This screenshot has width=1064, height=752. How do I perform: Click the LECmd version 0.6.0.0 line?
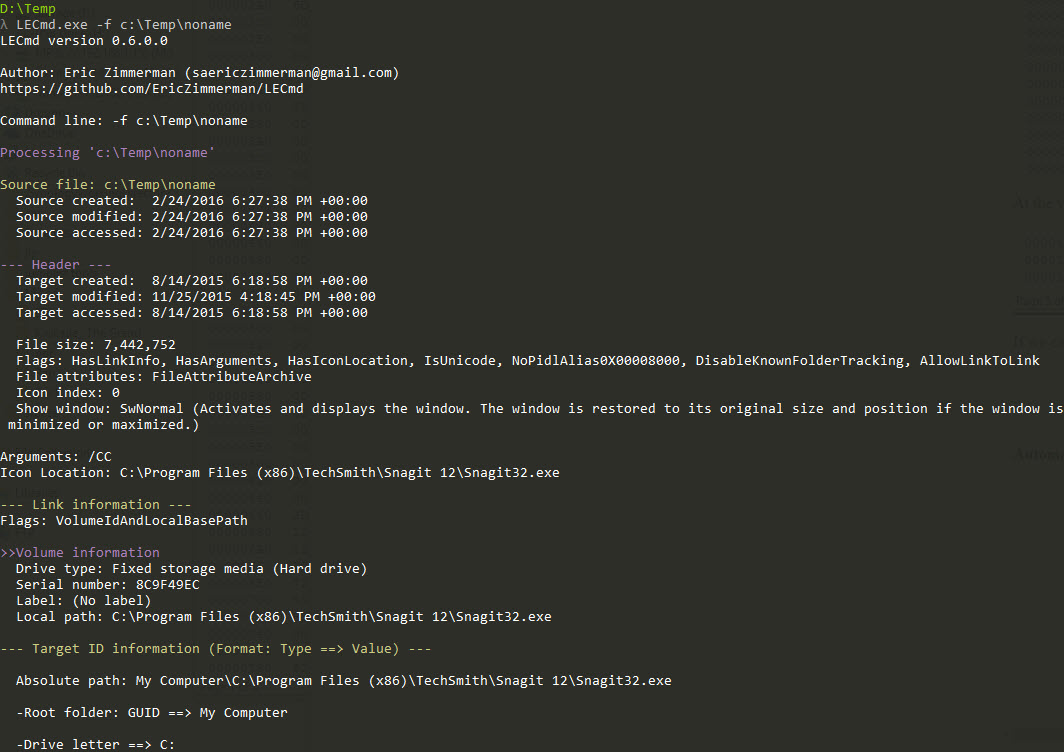coord(84,41)
